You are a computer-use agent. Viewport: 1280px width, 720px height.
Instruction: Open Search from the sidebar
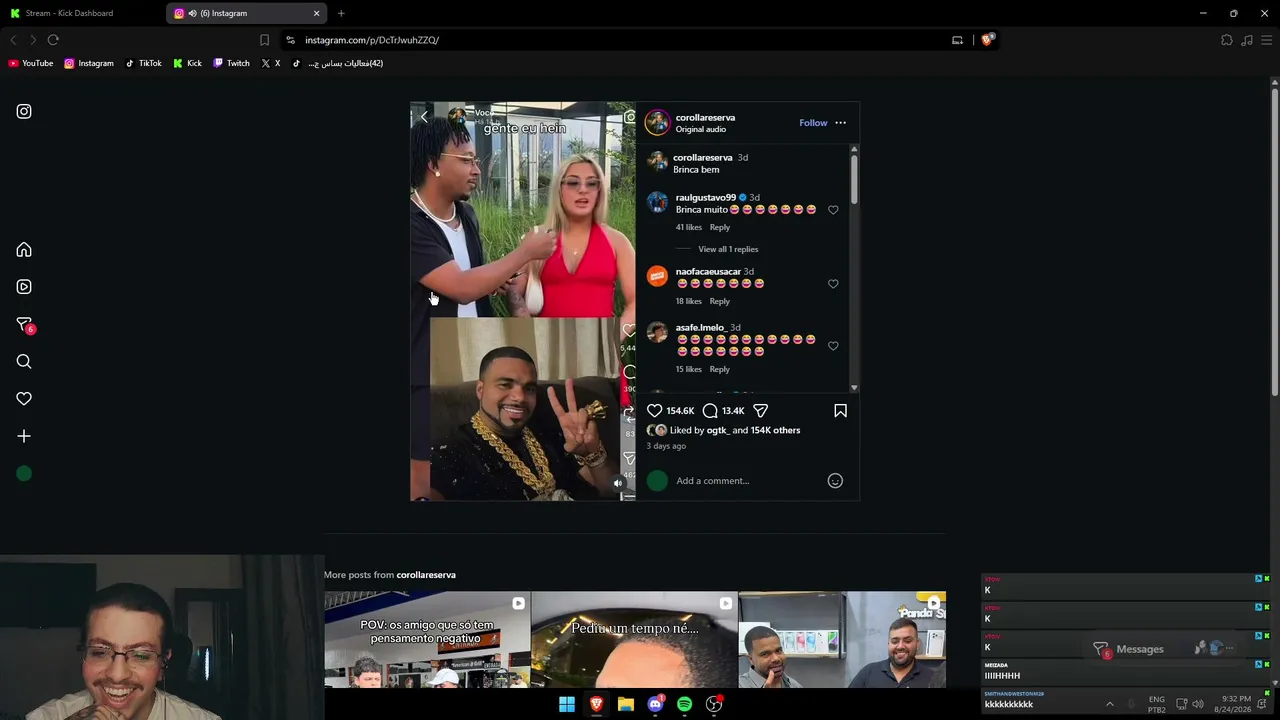(x=24, y=362)
